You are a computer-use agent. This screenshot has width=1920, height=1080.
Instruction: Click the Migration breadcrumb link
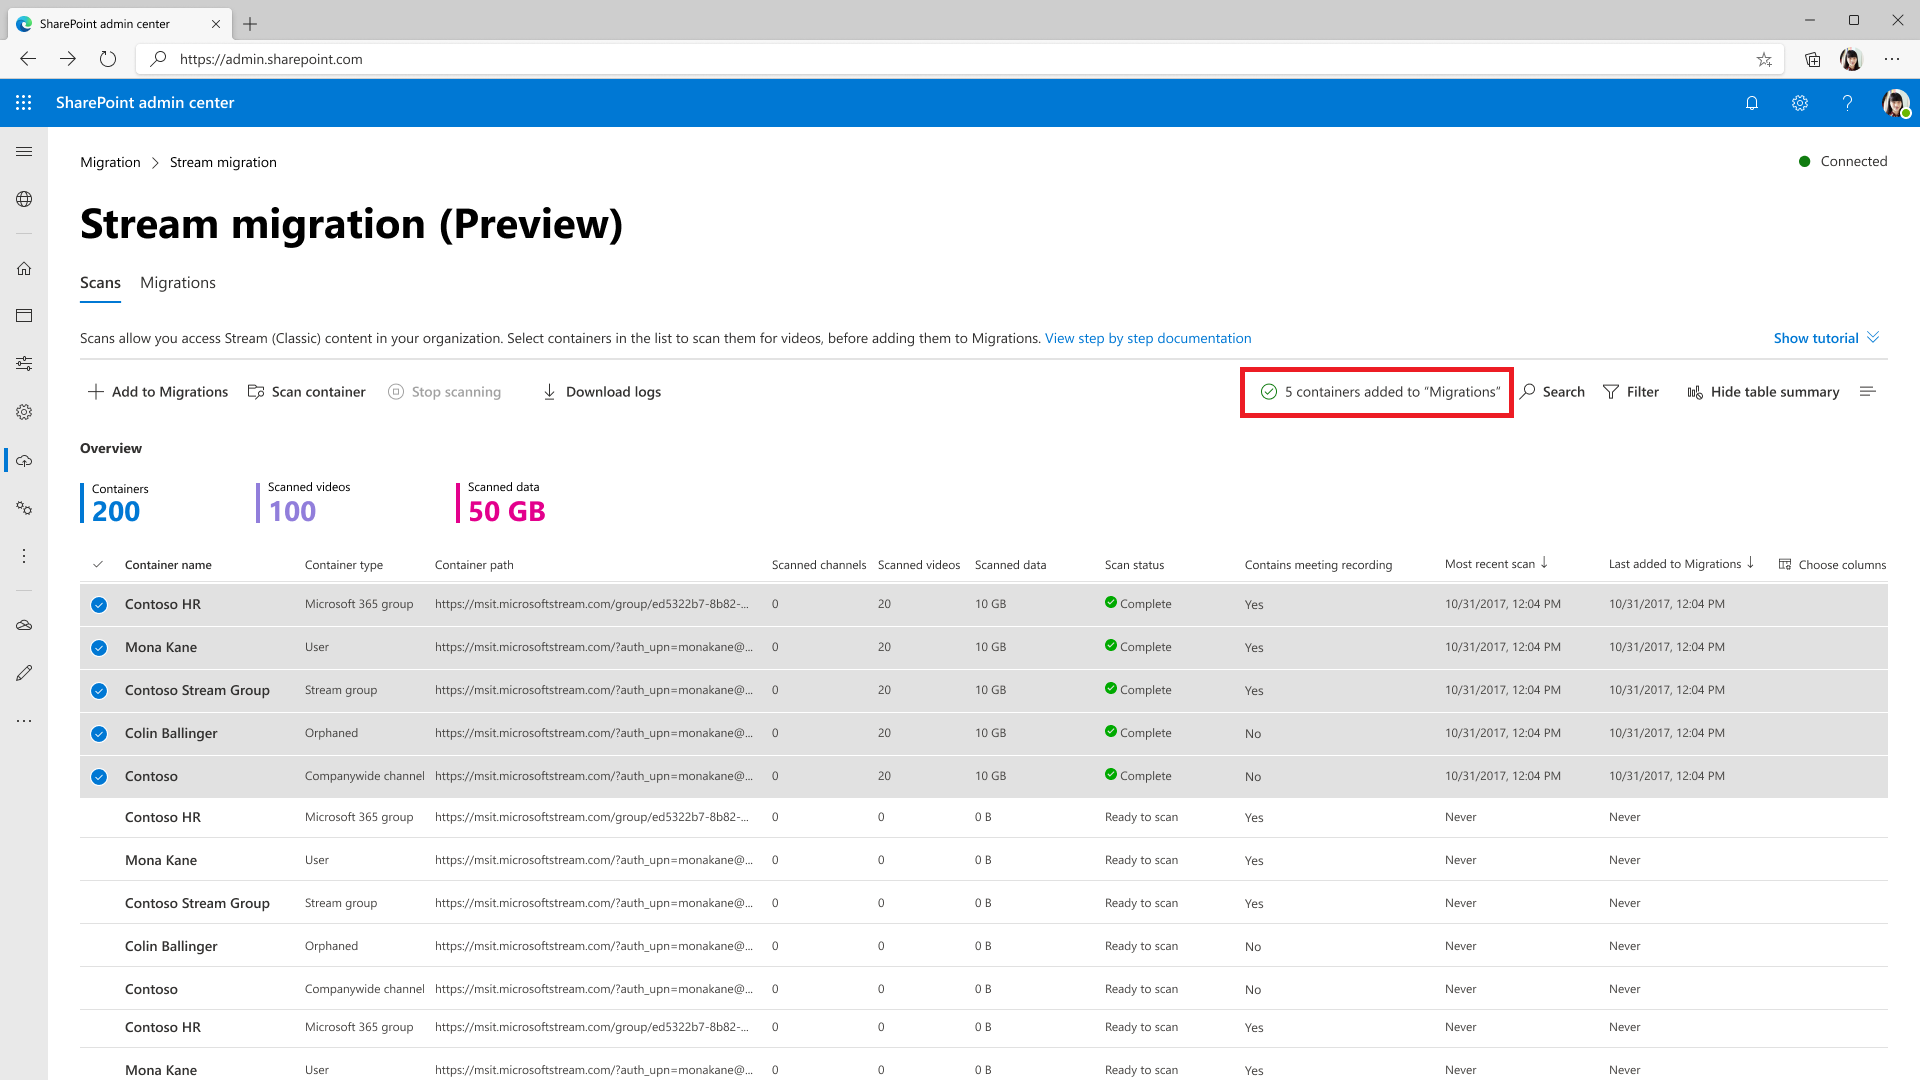109,161
